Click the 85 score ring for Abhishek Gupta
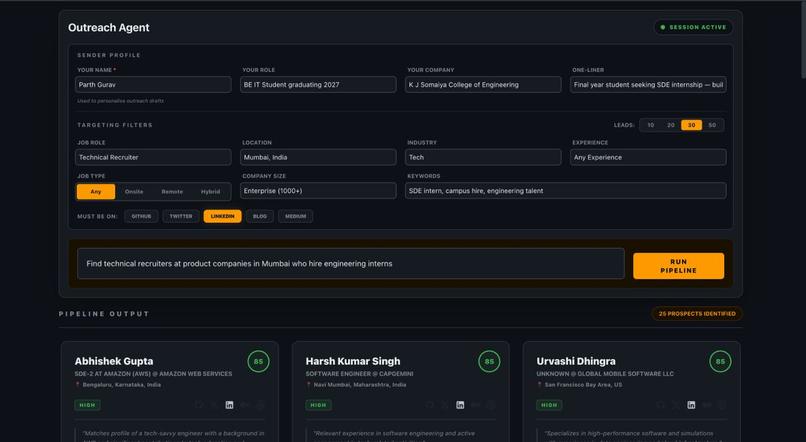Screen dimensions: 806x442 (x=258, y=361)
